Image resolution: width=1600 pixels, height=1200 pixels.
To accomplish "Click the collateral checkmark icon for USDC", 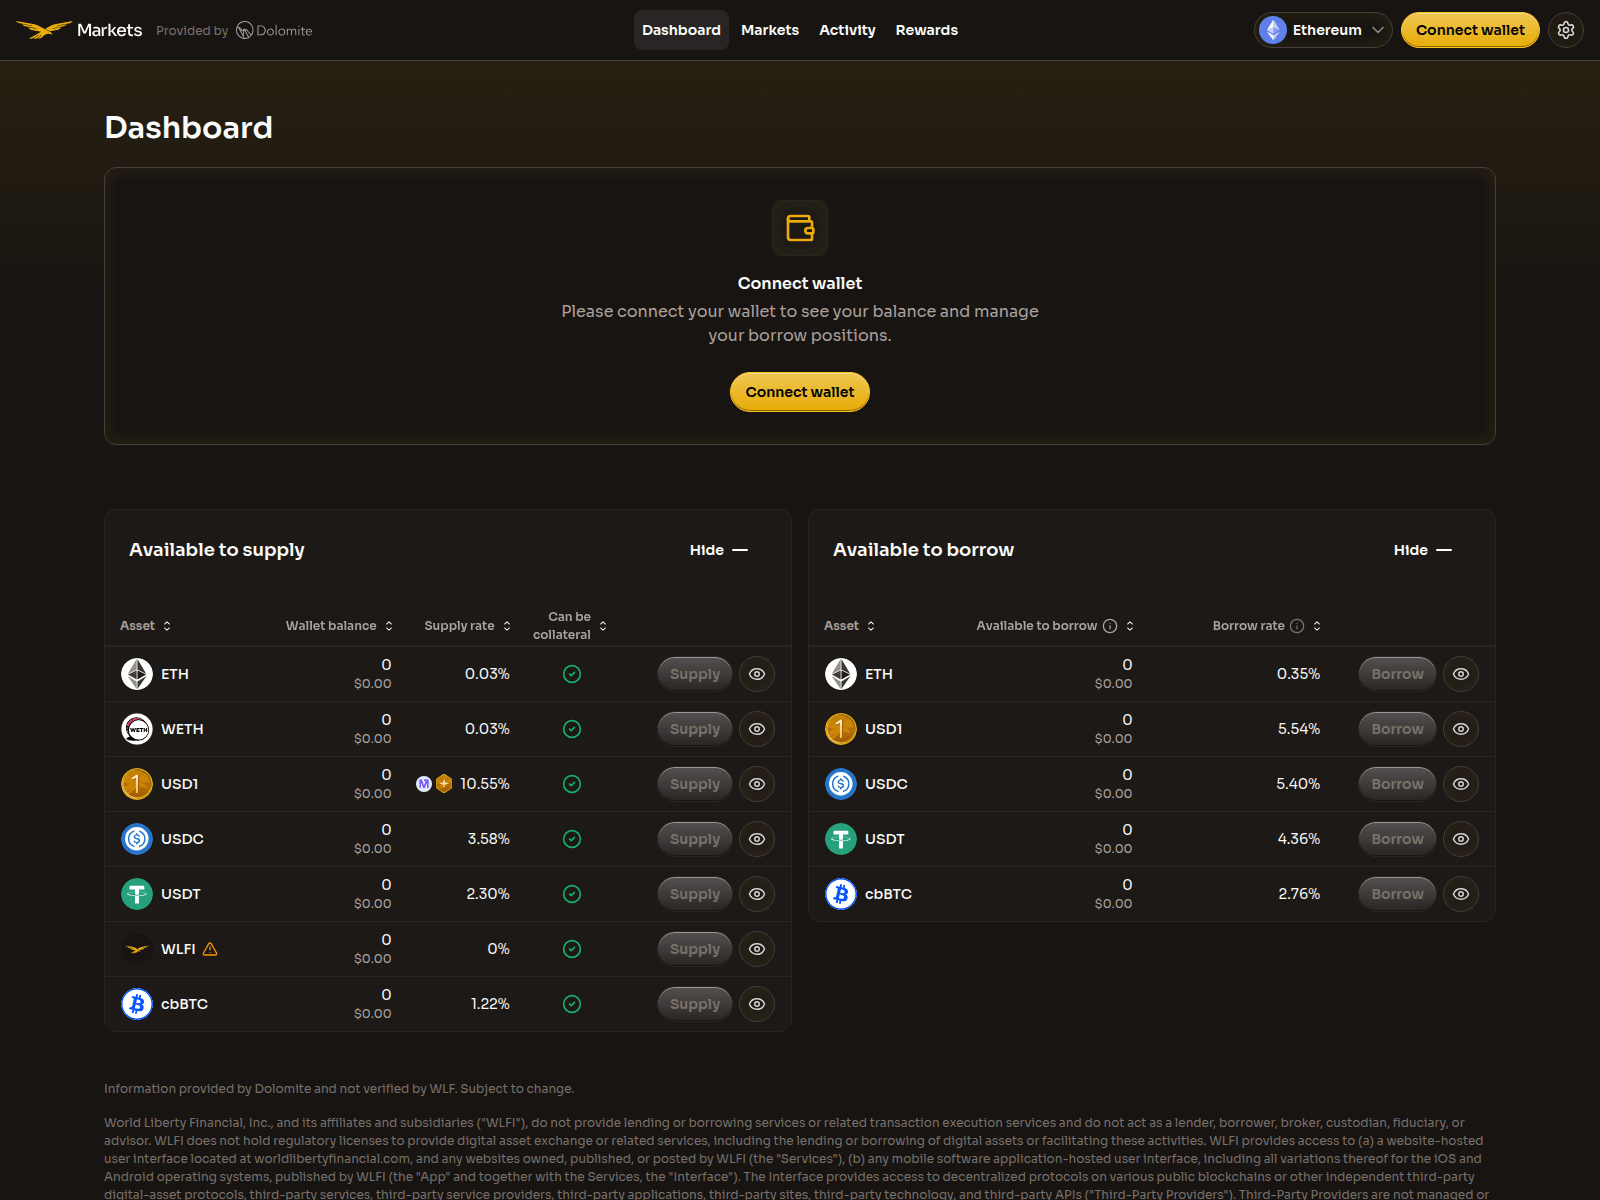I will pos(572,839).
